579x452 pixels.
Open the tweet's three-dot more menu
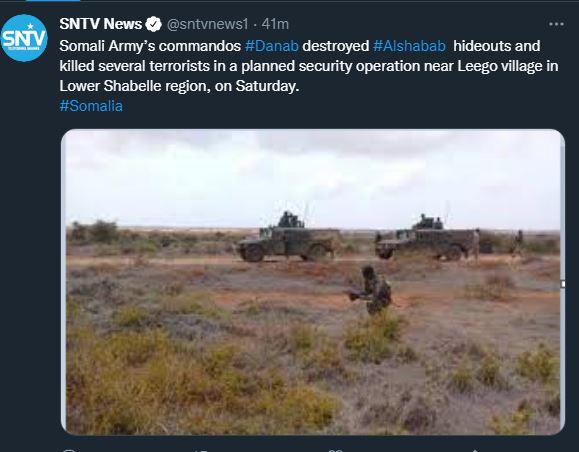point(556,24)
